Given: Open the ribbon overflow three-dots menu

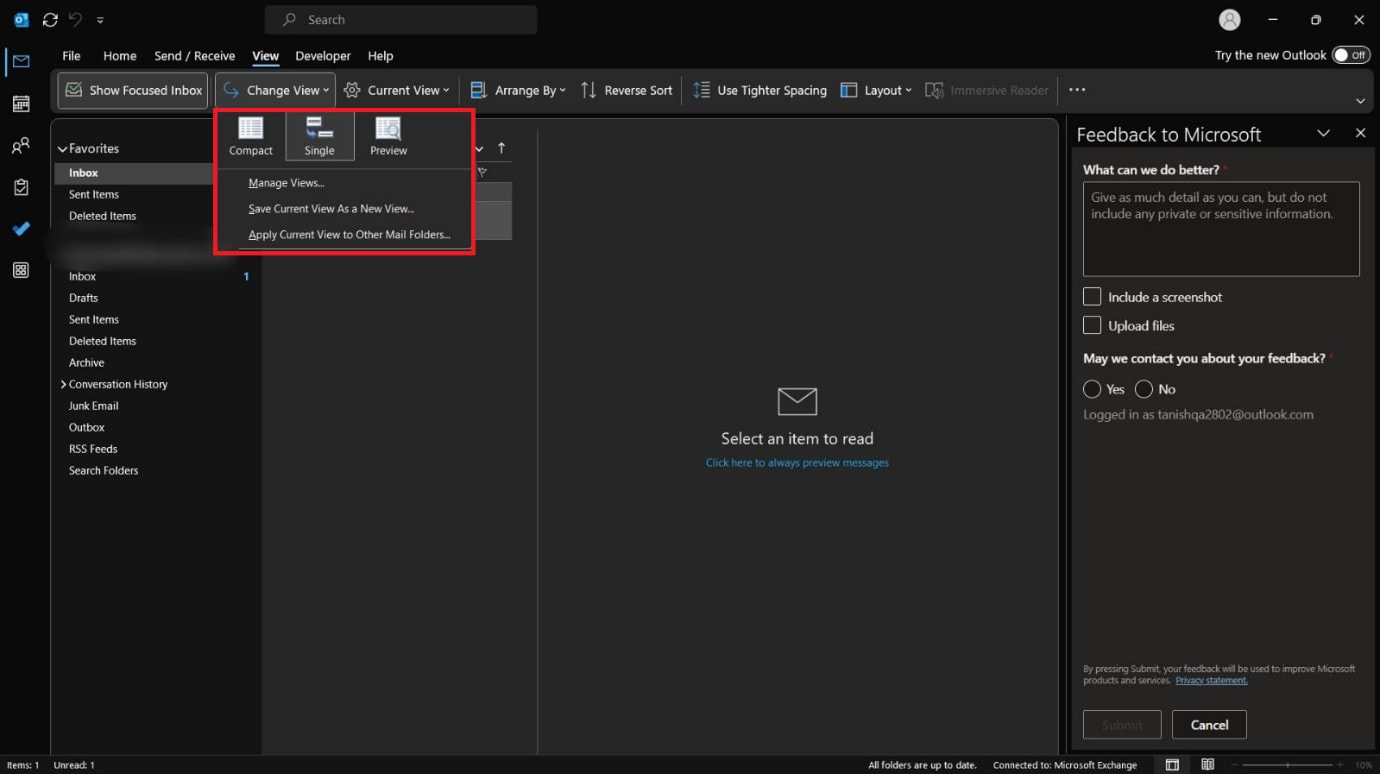Looking at the screenshot, I should 1077,90.
